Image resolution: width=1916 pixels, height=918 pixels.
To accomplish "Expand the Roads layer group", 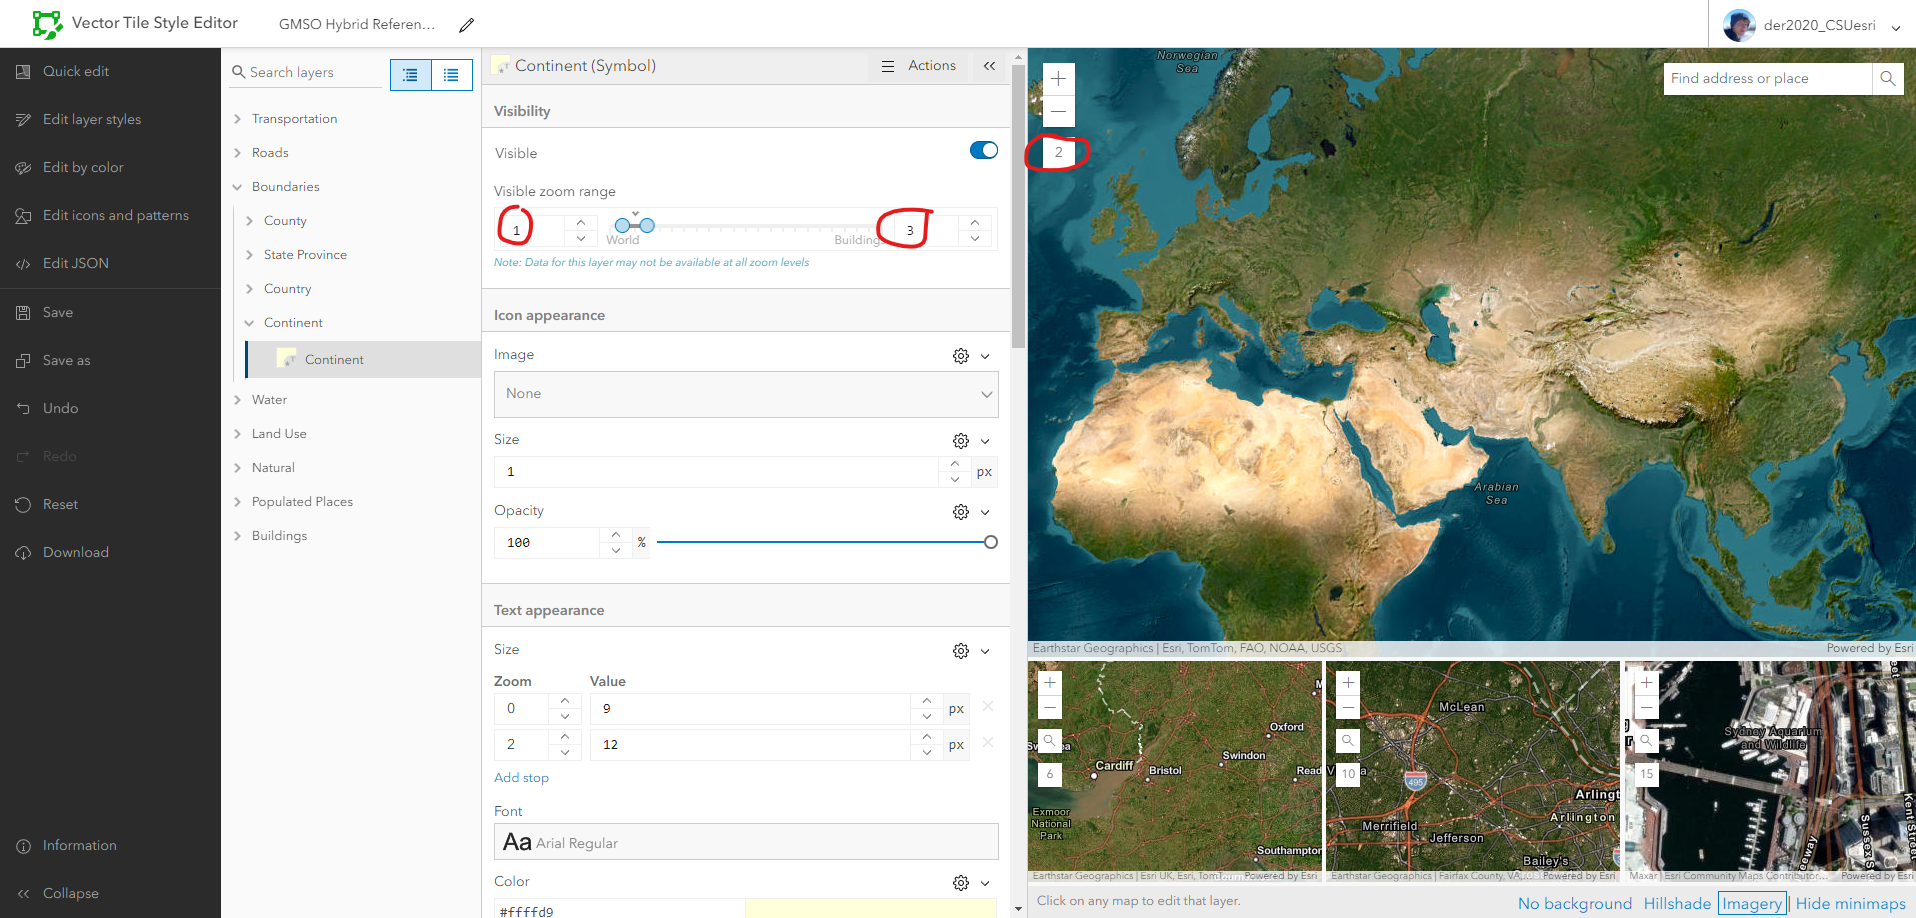I will [238, 153].
